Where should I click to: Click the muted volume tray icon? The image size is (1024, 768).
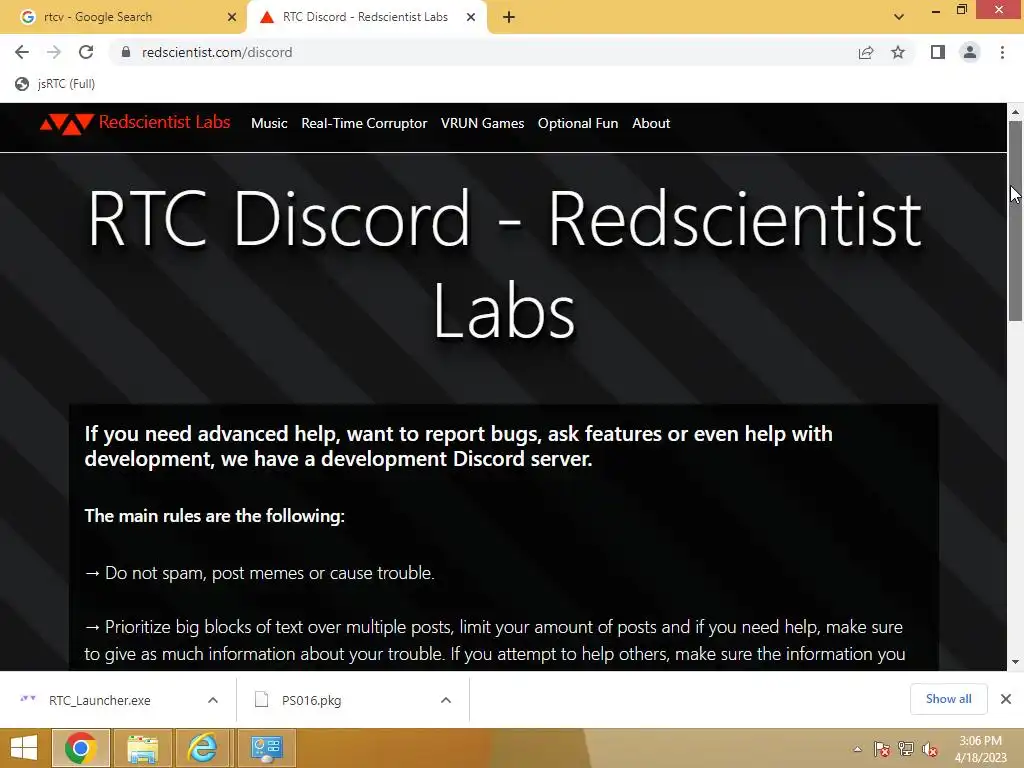pyautogui.click(x=930, y=749)
